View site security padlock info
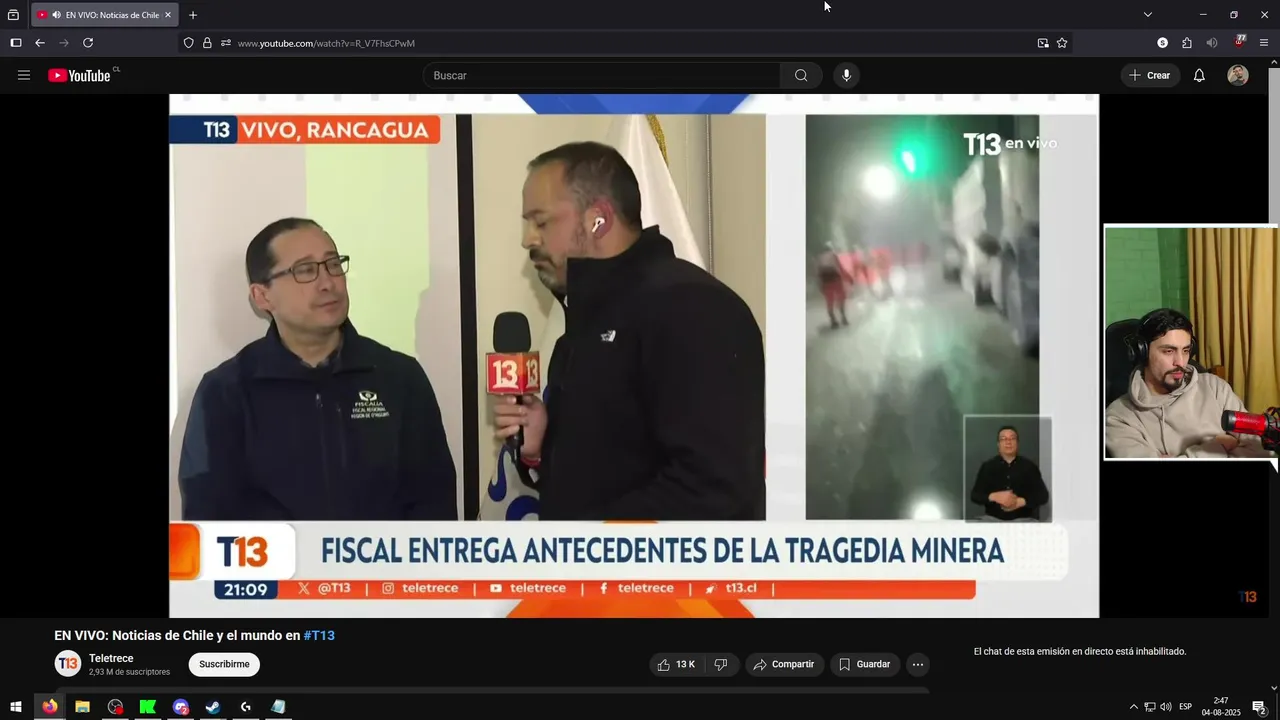This screenshot has width=1280, height=720. click(x=207, y=43)
